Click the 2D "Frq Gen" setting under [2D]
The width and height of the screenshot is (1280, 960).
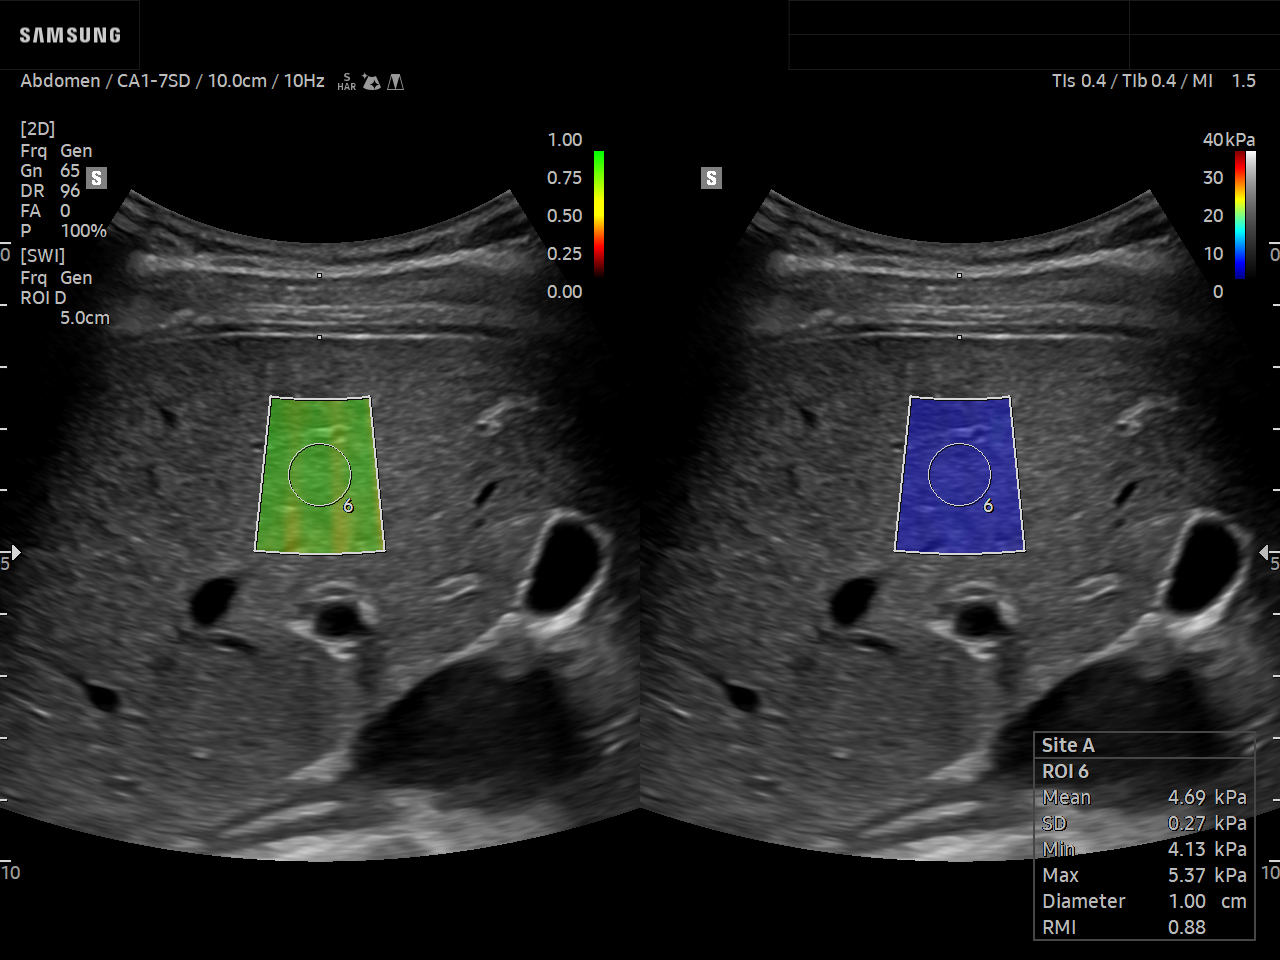pos(56,151)
